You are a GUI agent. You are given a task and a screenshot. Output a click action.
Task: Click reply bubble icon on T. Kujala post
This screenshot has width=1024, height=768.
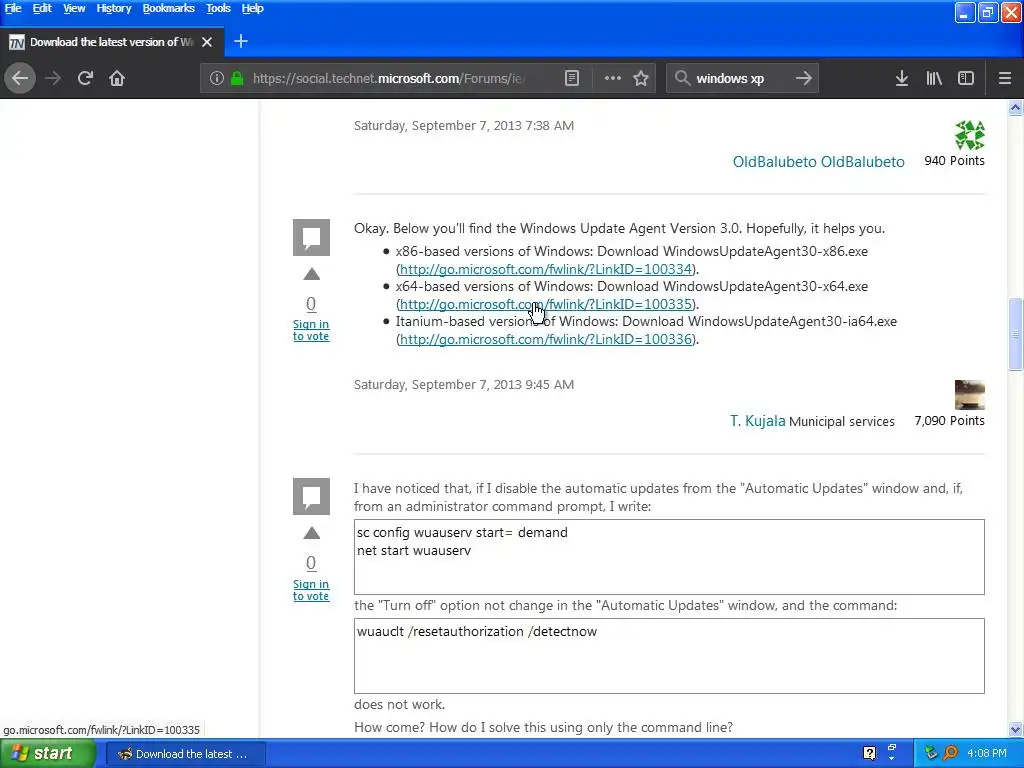[x=312, y=237]
